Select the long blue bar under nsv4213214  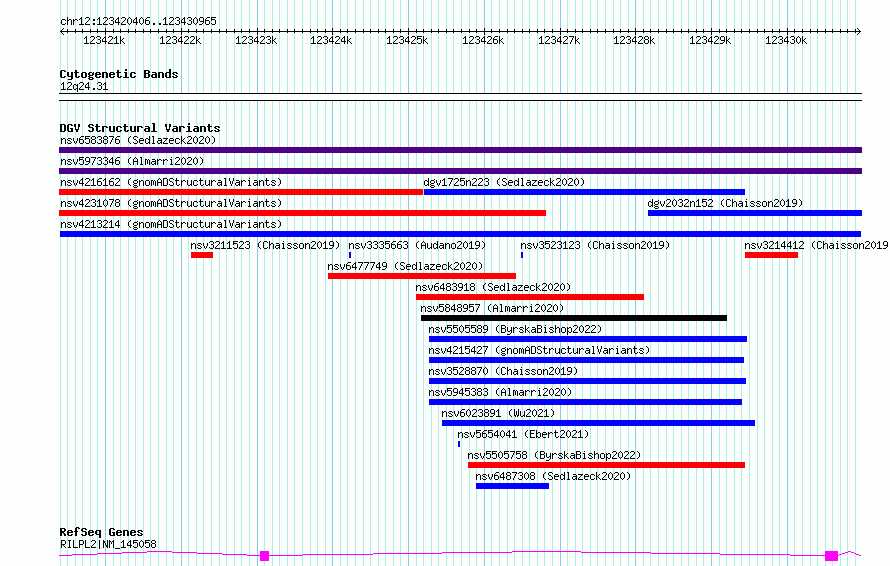460,234
